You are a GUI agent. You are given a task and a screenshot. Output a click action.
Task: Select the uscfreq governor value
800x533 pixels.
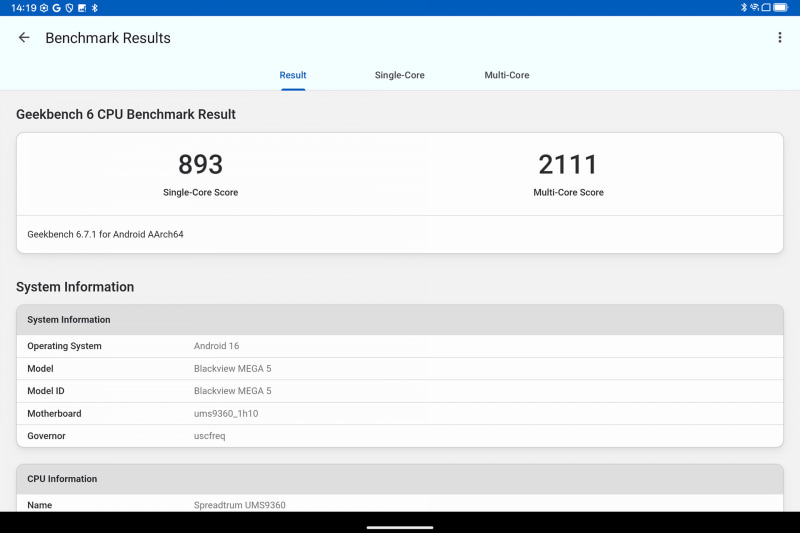210,436
